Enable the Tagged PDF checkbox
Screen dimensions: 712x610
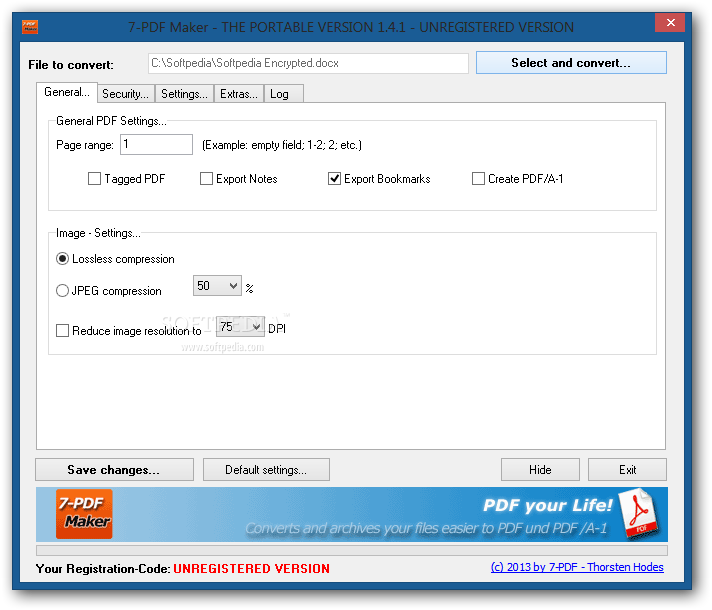pyautogui.click(x=94, y=179)
